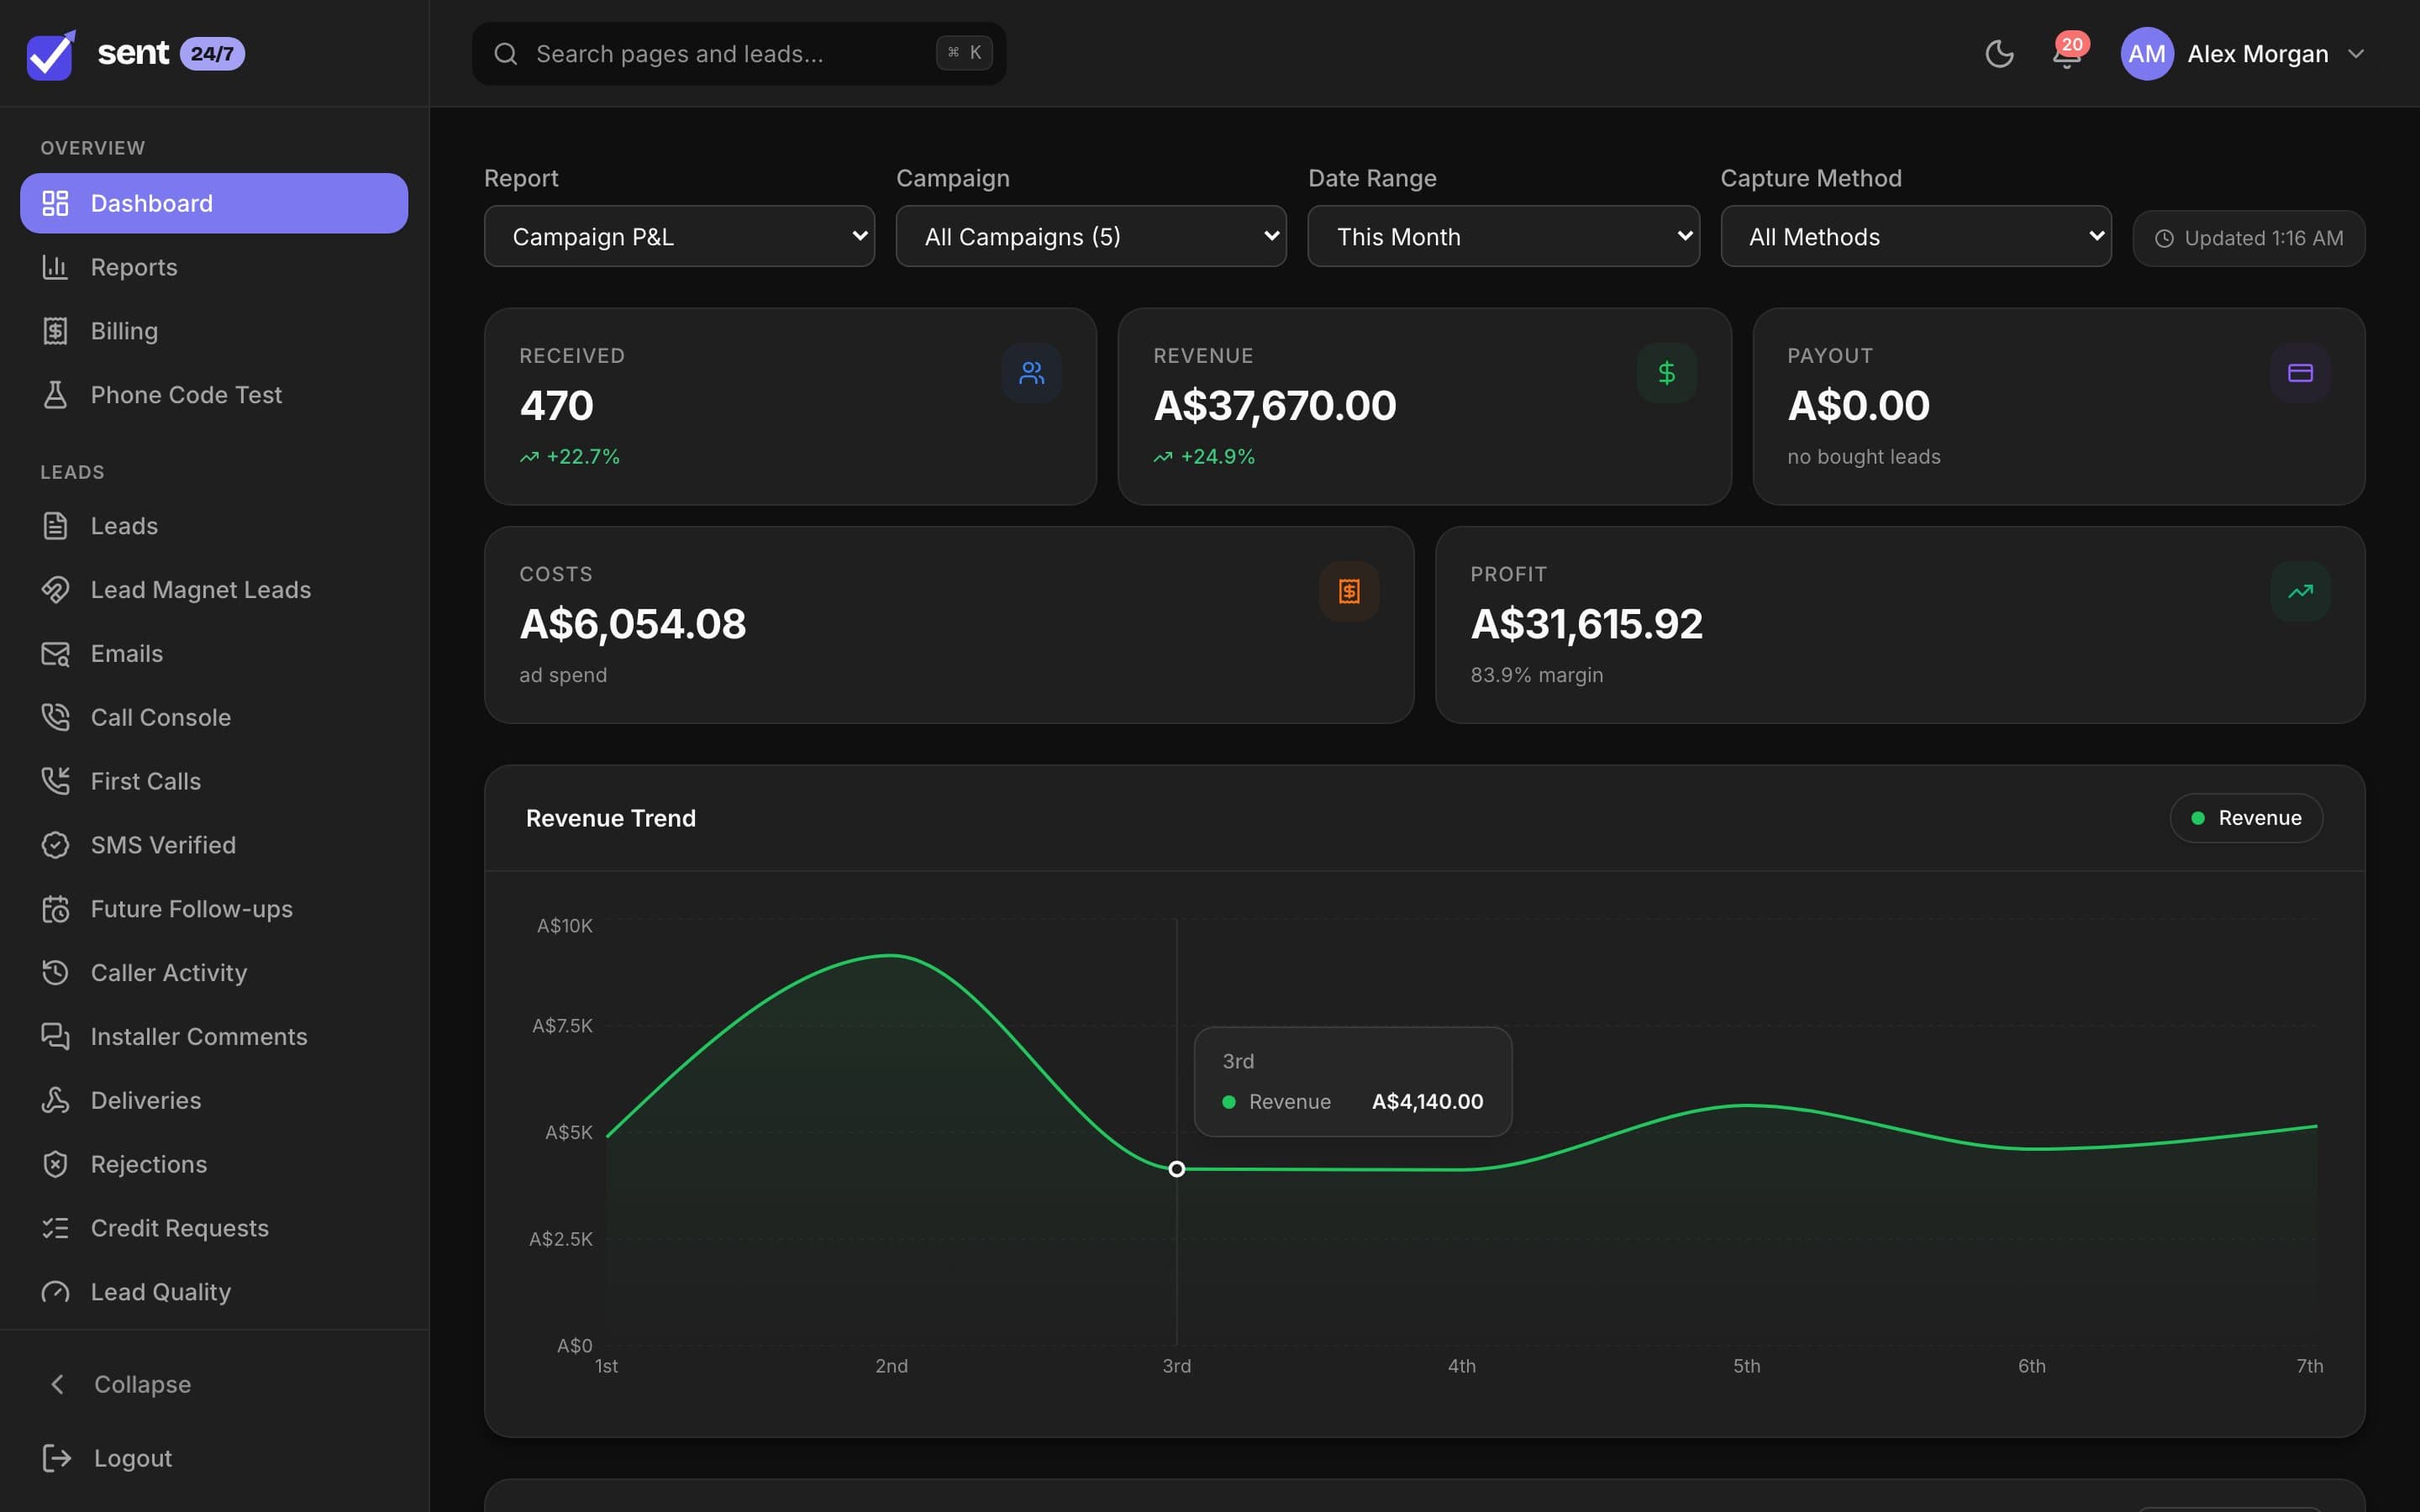Open notifications bell with 20 badge
Image resolution: width=2420 pixels, height=1512 pixels.
(2066, 54)
